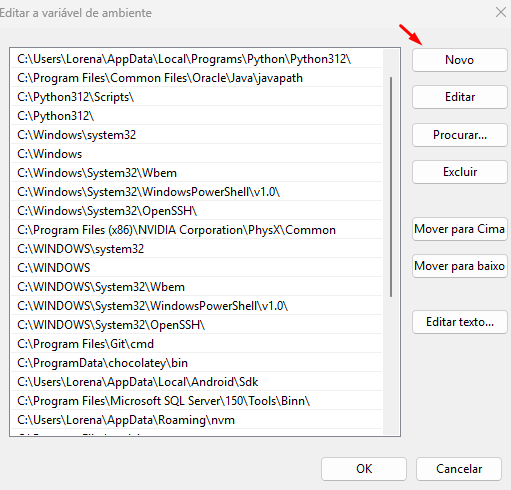
Task: Select the Roaming\nvm path entry
Action: tap(197, 420)
